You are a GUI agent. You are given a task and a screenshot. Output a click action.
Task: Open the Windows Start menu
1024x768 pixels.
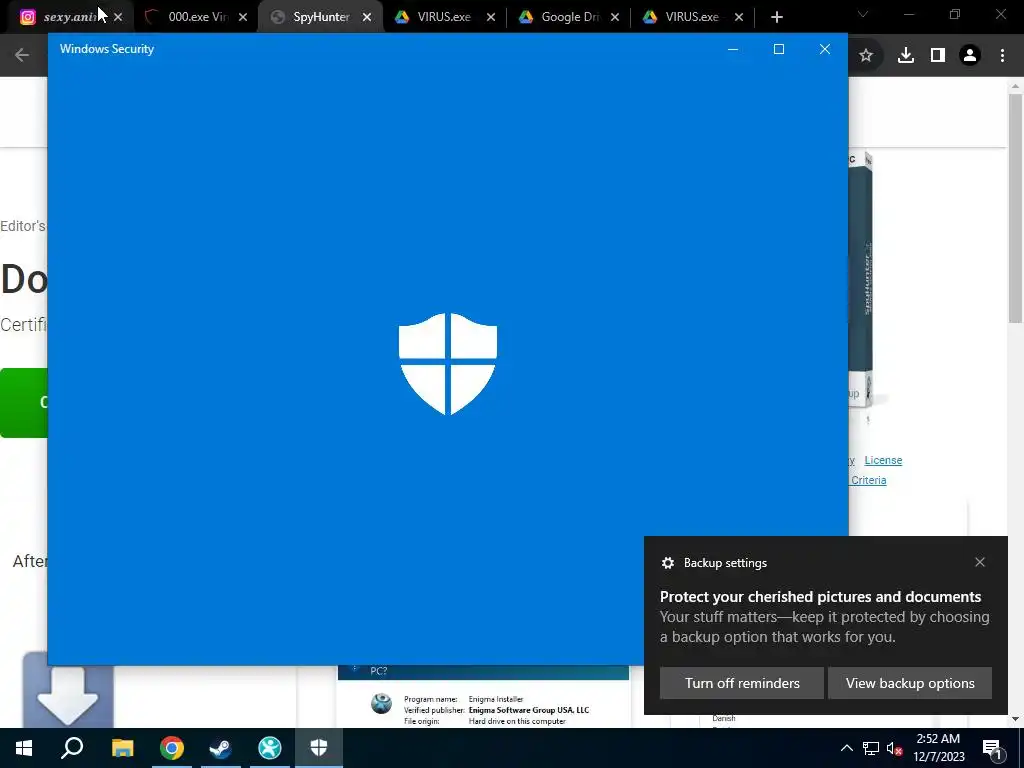(24, 748)
